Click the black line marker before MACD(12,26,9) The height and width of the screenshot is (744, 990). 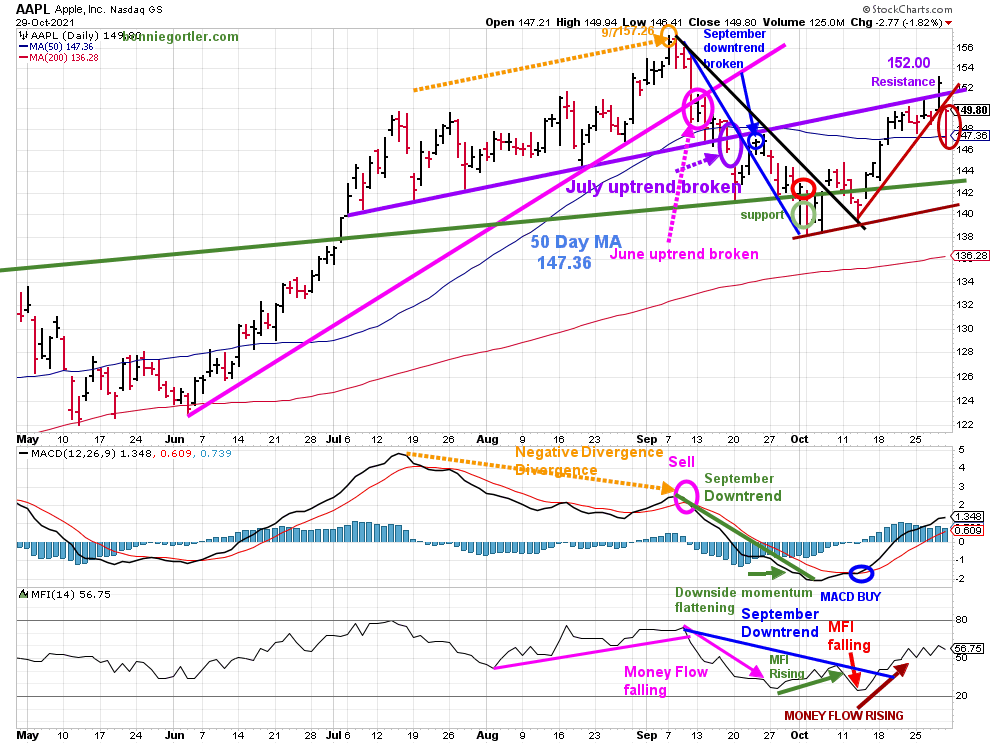[23, 453]
